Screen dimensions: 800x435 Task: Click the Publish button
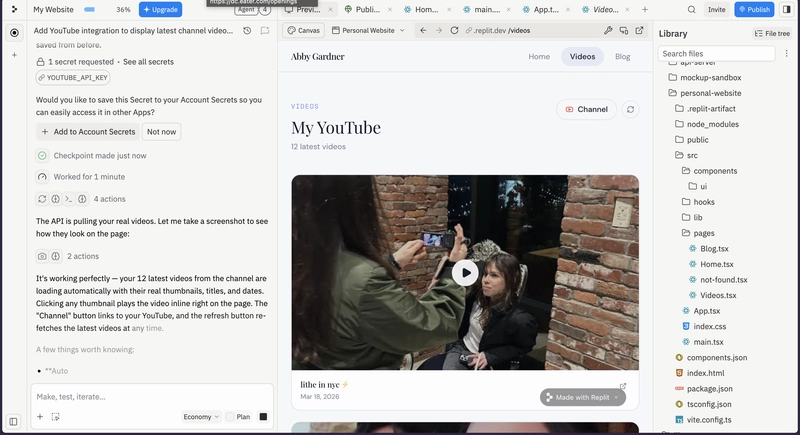point(754,9)
